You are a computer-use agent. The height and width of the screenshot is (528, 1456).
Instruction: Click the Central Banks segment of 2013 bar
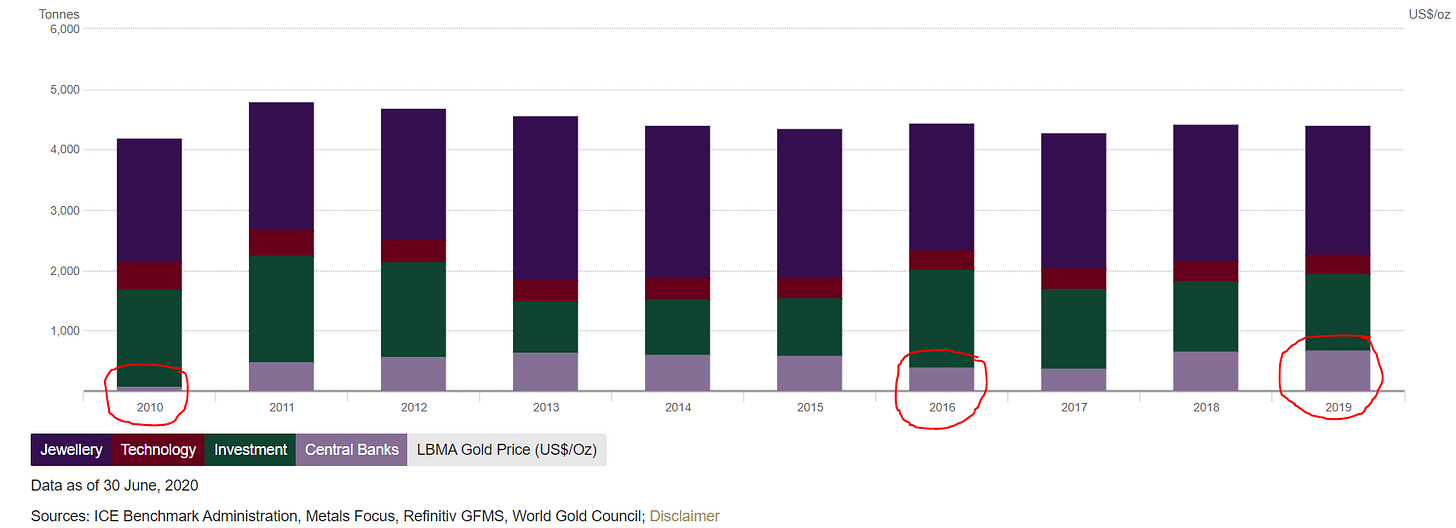click(545, 371)
